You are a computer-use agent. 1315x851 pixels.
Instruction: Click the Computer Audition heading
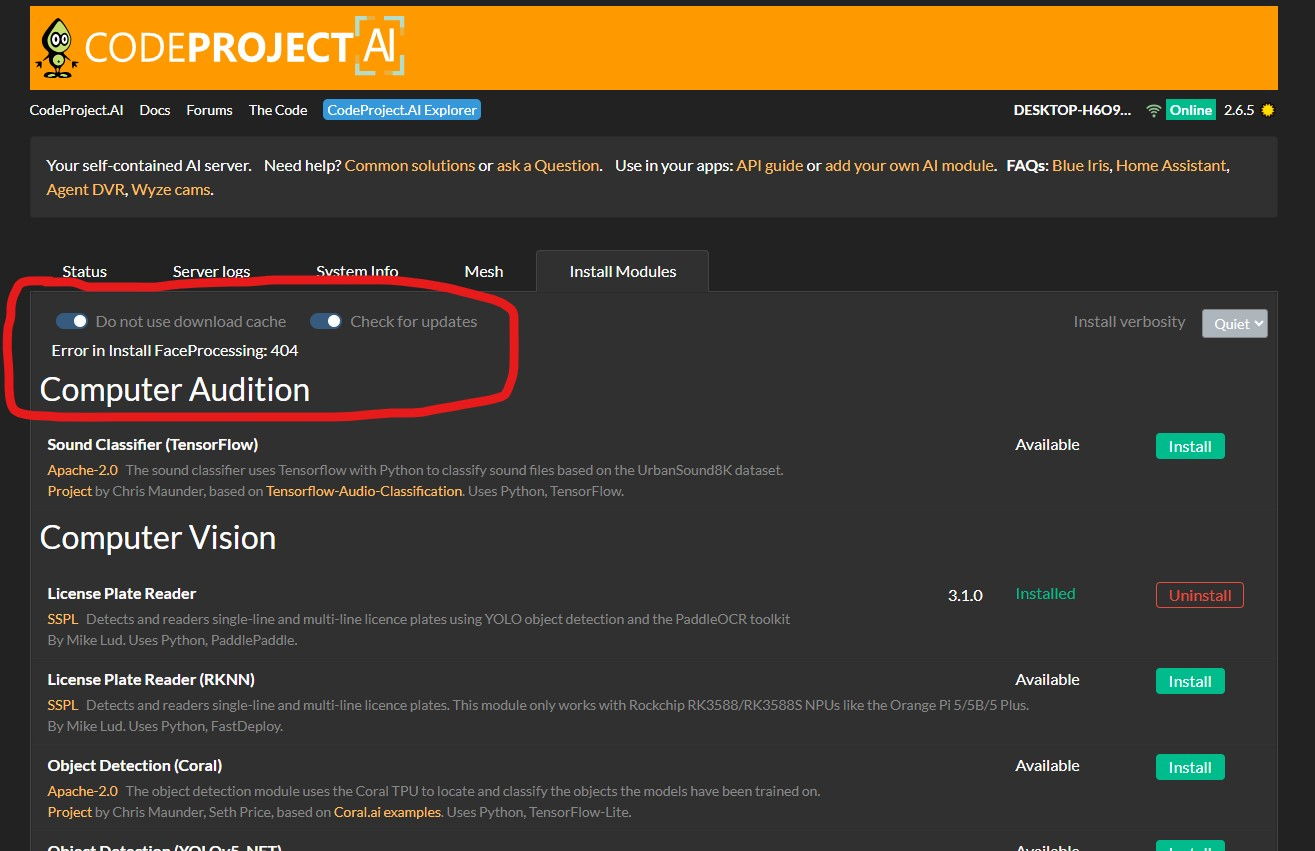[175, 390]
